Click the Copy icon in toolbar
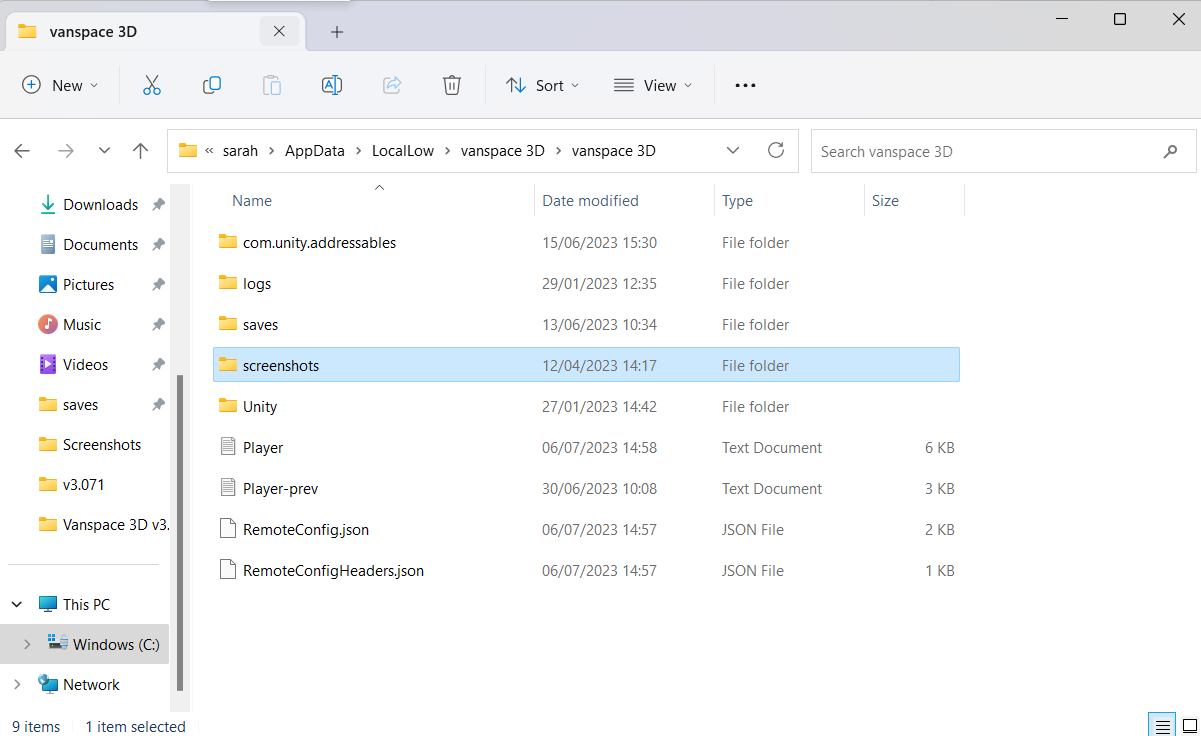Screen dimensions: 1201x736 tap(212, 85)
